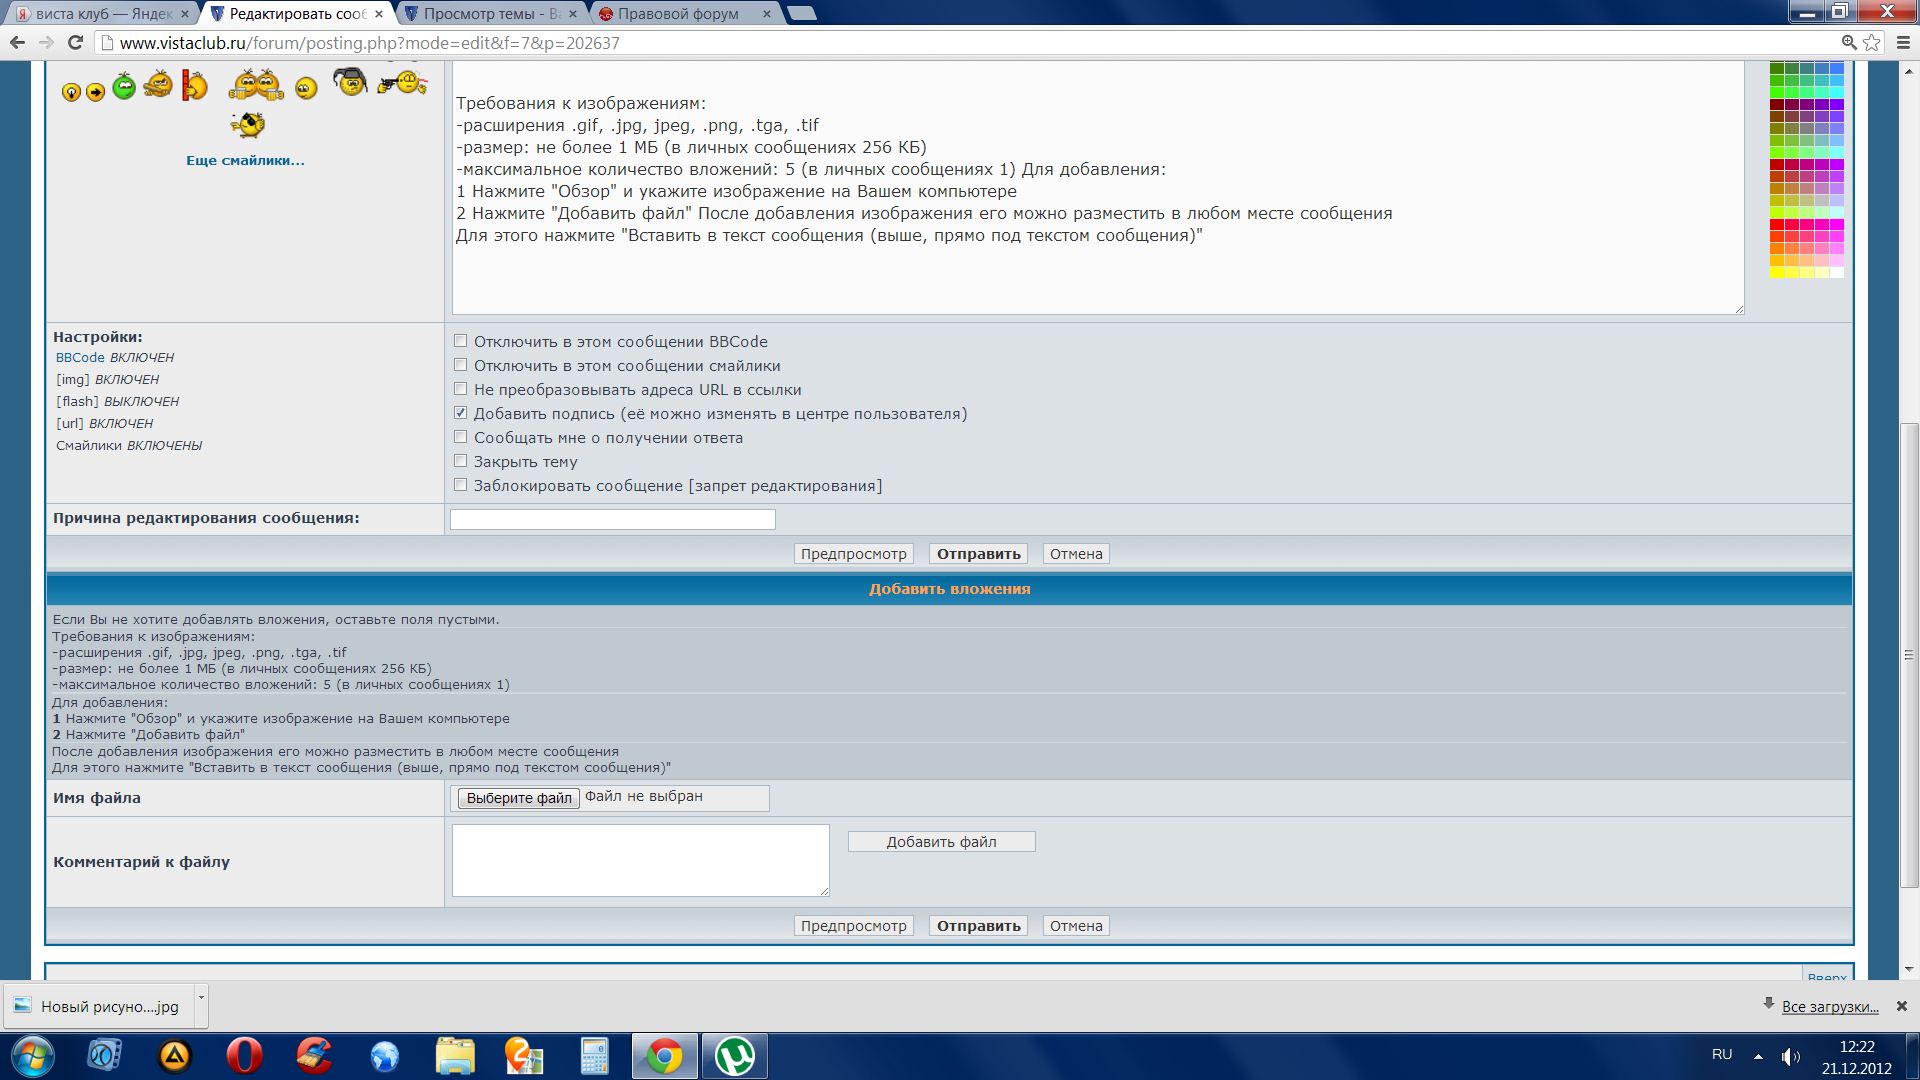The width and height of the screenshot is (1920, 1080).
Task: Insert the smiley wearing ushanka hat
Action: (350, 82)
